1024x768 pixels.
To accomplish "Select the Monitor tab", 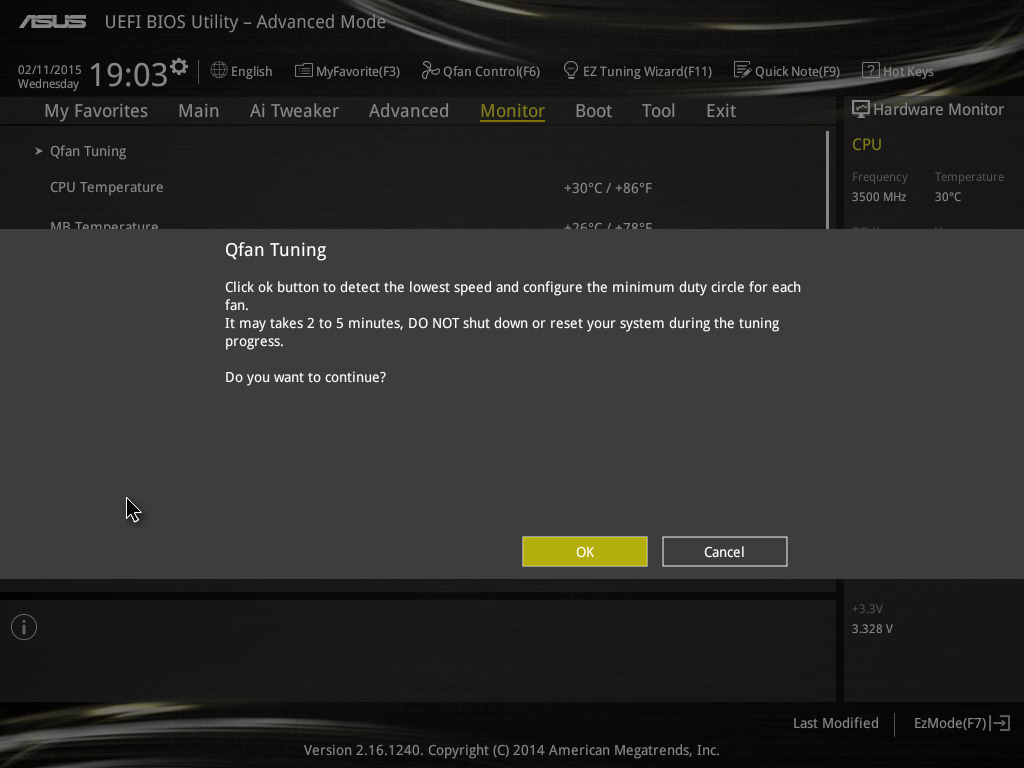I will point(513,111).
